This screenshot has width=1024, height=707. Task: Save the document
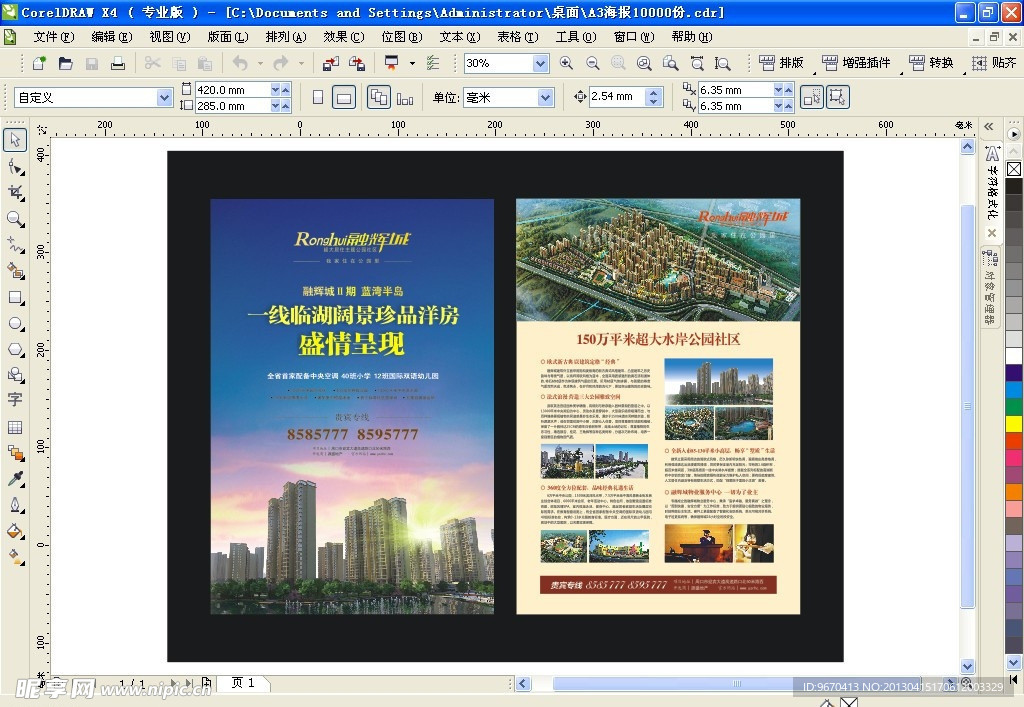(92, 63)
